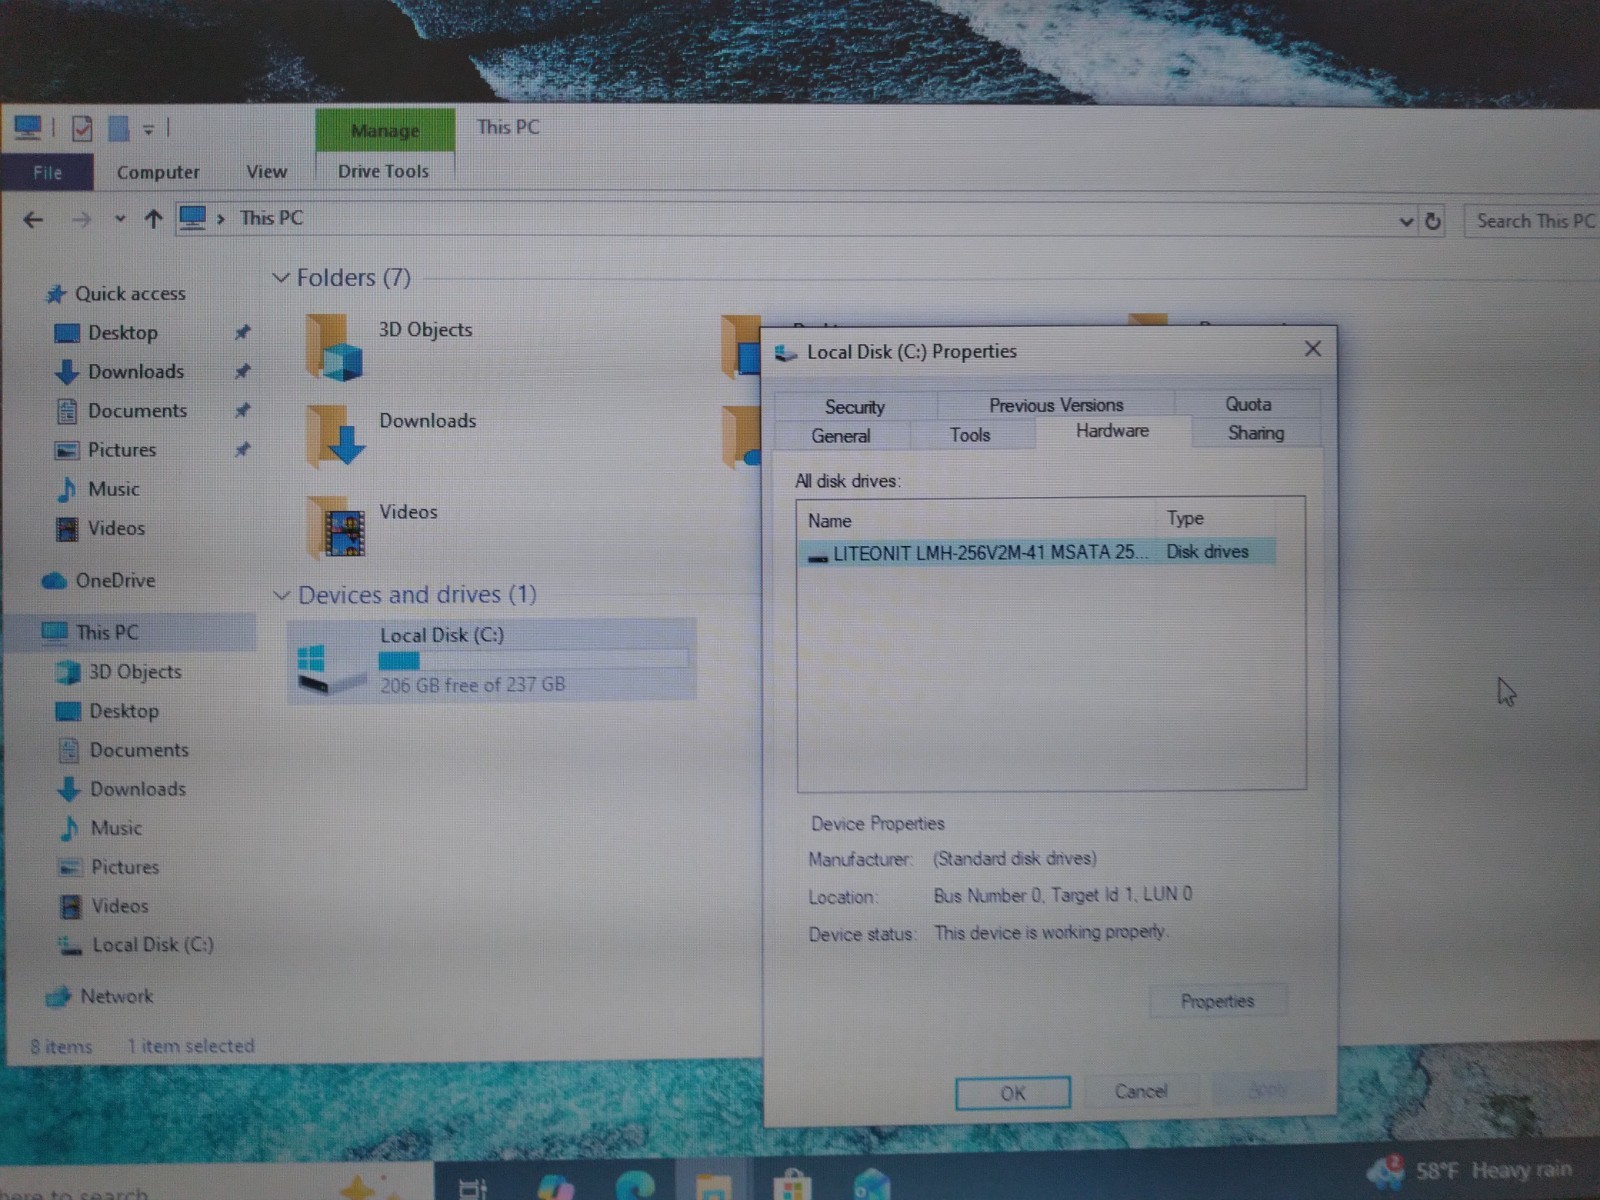
Task: Switch to the Tools tab
Action: [970, 435]
